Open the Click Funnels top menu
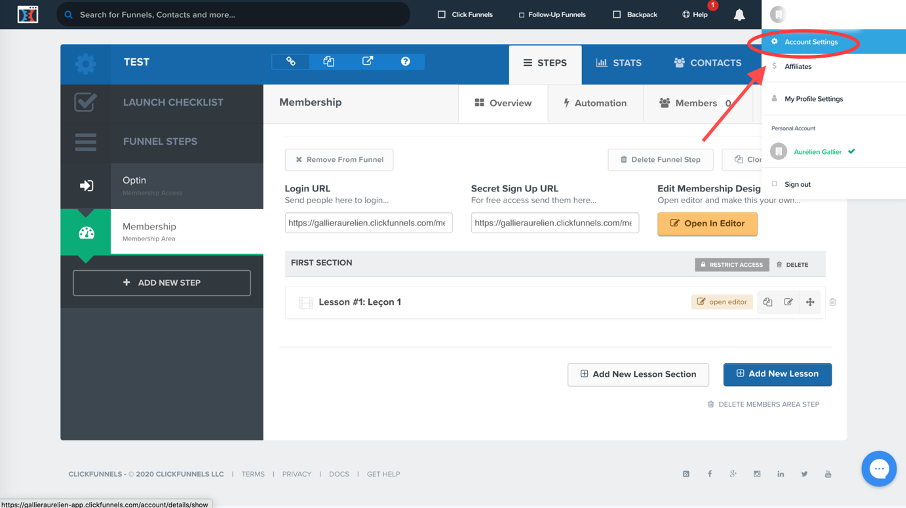This screenshot has height=508, width=906. pos(465,14)
